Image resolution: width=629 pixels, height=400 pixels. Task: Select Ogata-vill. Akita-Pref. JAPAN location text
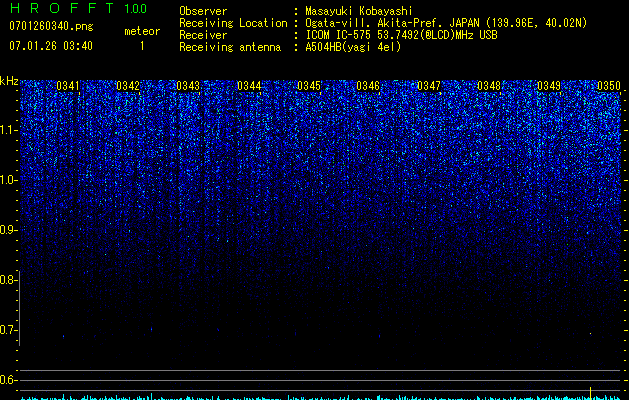click(x=446, y=23)
